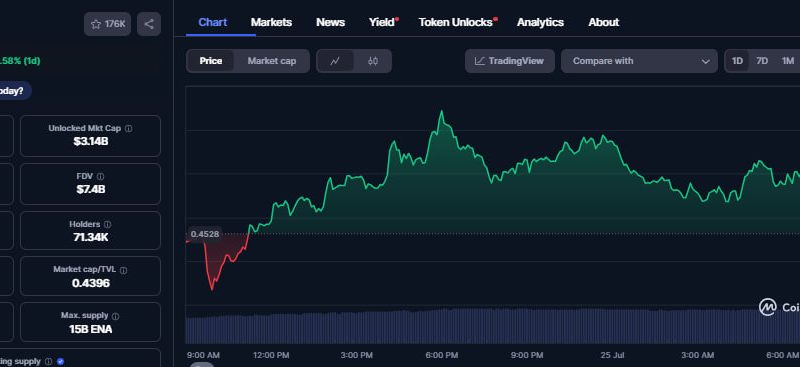Click the Holders info icon
The height and width of the screenshot is (367, 800).
pos(107,225)
